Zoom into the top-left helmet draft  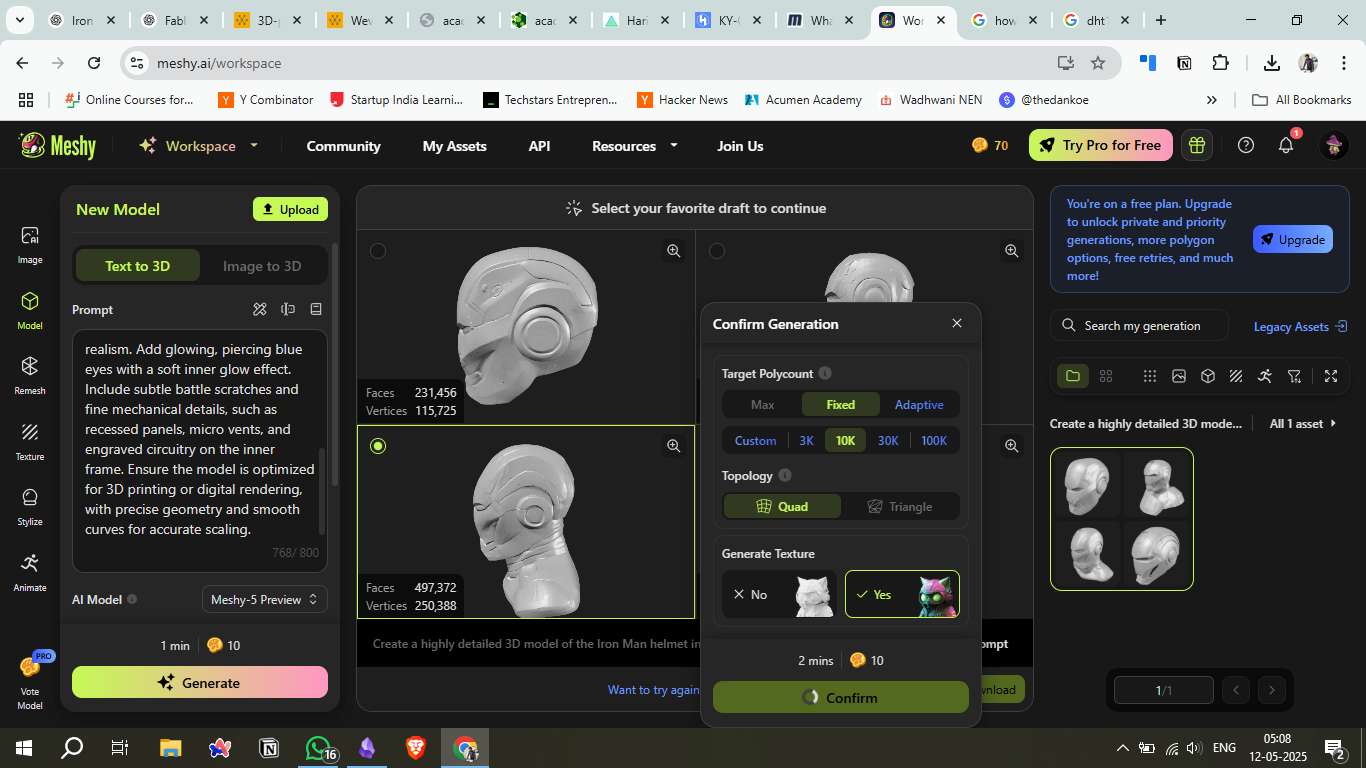(x=674, y=251)
